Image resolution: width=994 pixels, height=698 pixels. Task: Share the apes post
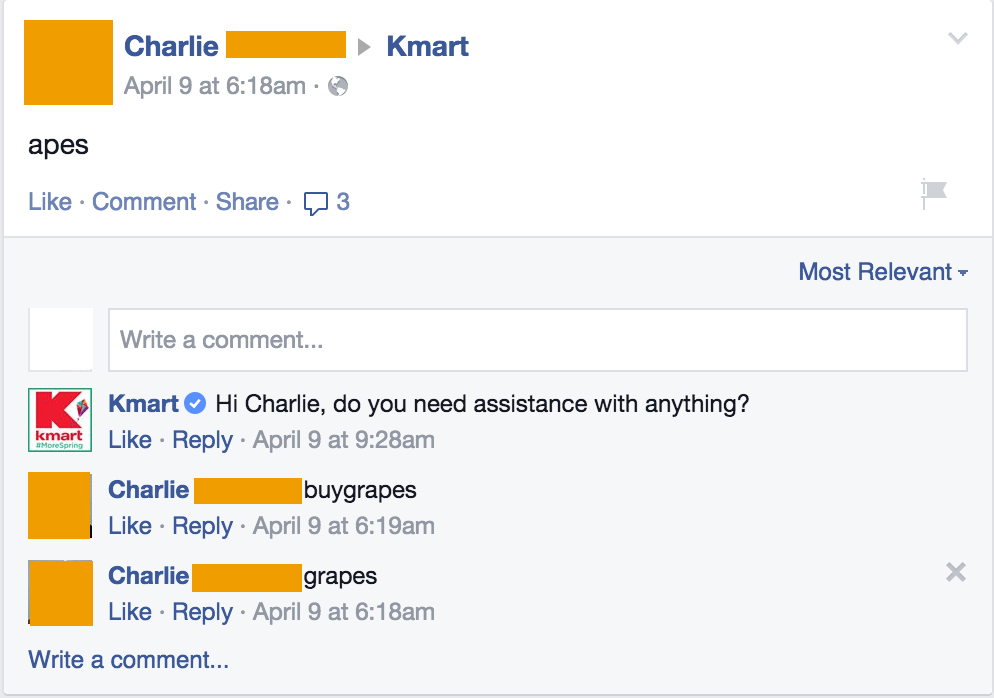[247, 202]
